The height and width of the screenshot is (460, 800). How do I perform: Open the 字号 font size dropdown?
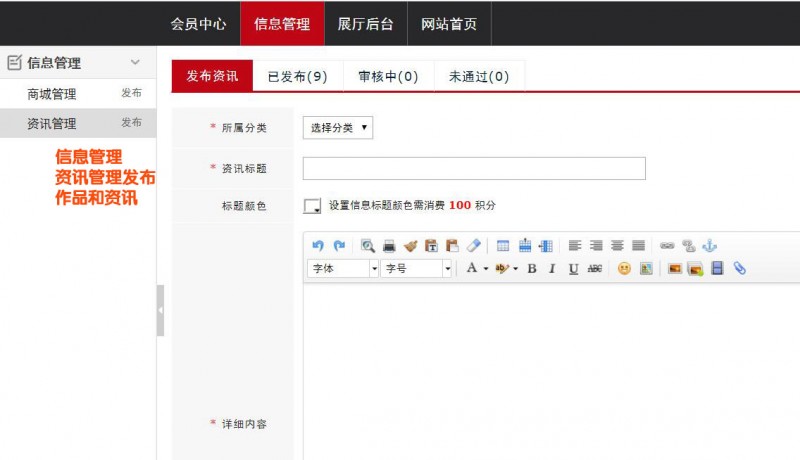coord(418,269)
